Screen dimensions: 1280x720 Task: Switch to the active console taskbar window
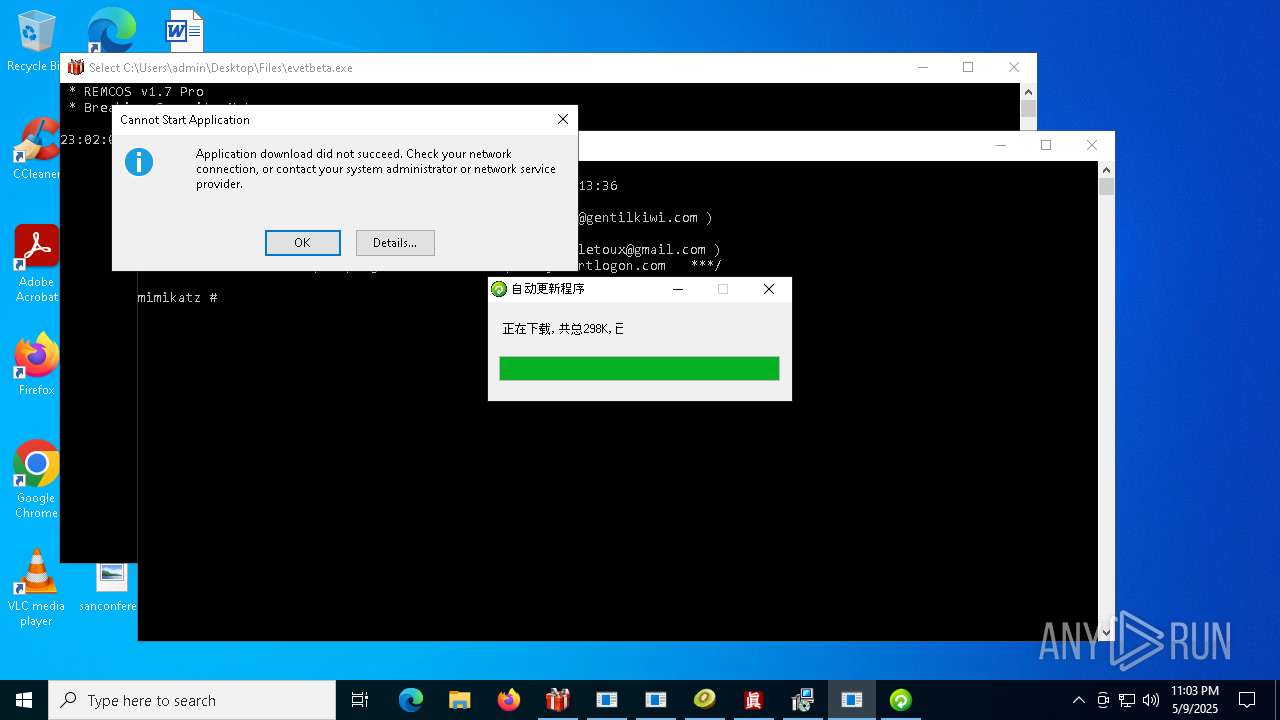(852, 700)
